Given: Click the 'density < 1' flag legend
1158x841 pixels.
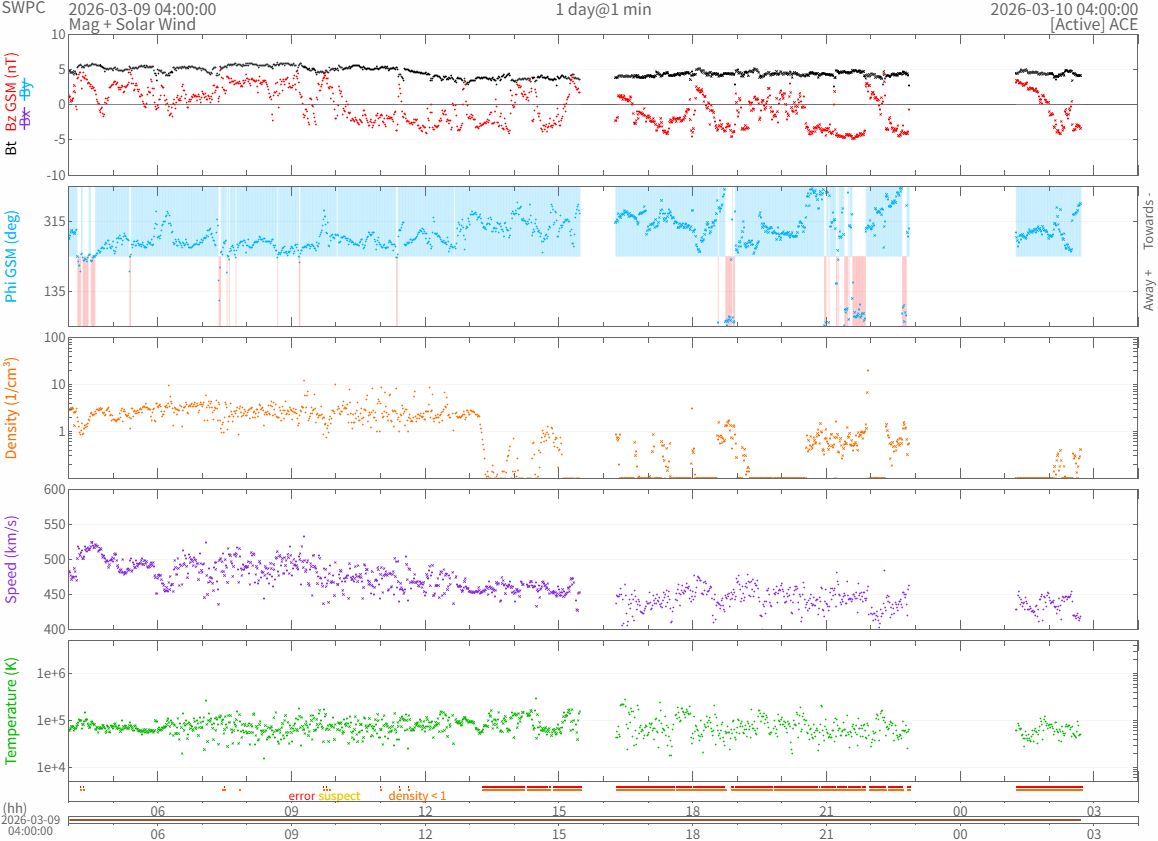Looking at the screenshot, I should click(x=417, y=796).
